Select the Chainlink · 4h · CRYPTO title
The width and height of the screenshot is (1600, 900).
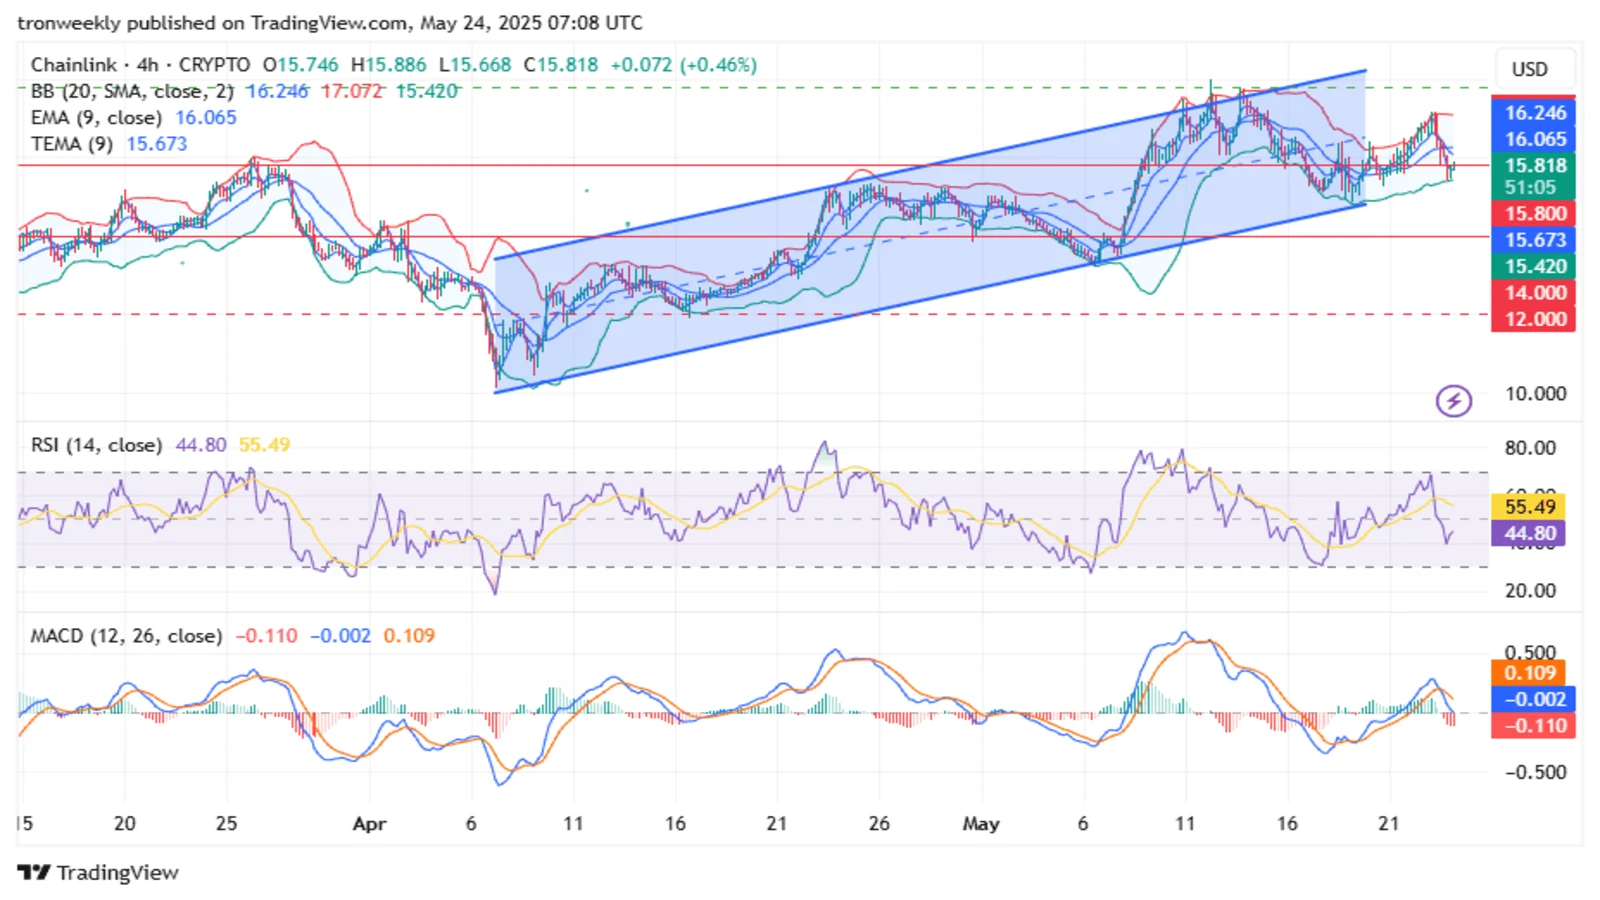click(141, 65)
